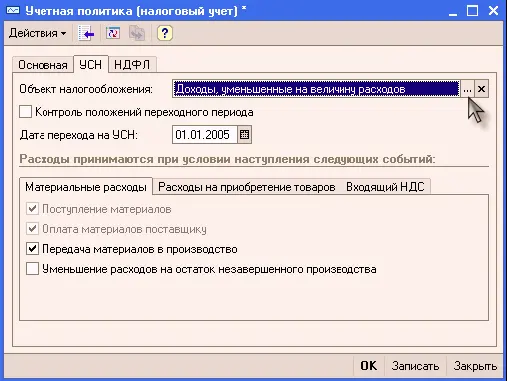Uncheck Передача материалов в производство

coord(32,249)
